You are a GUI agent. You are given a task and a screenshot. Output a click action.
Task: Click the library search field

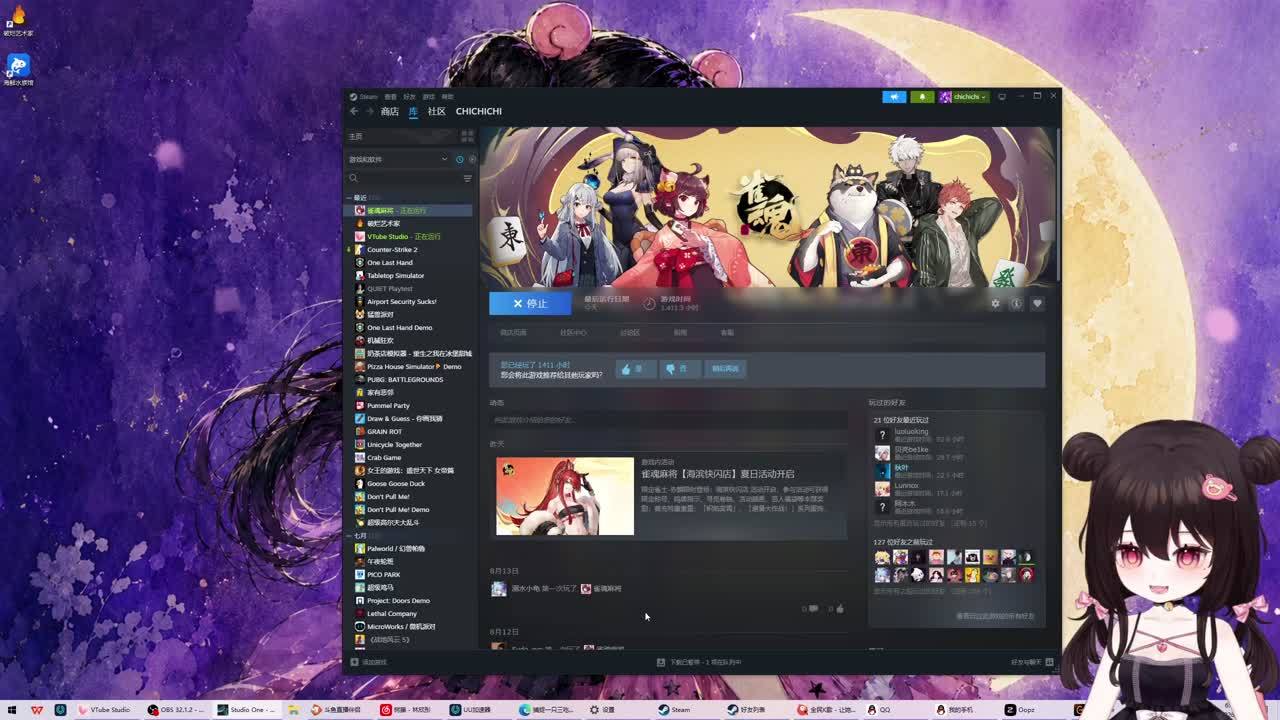pos(404,178)
